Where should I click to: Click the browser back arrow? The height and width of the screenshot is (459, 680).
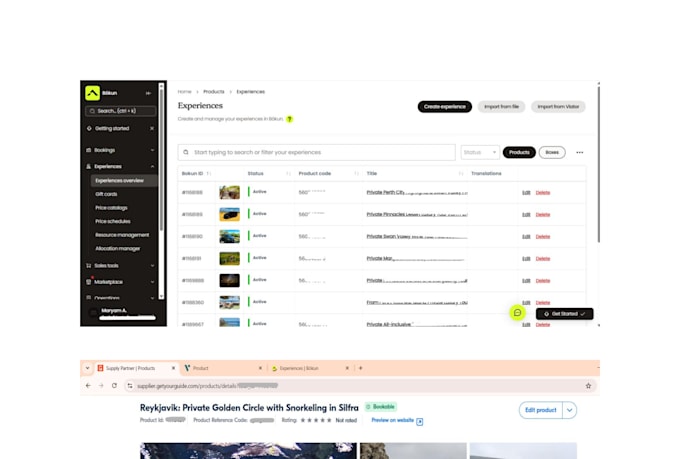coord(88,385)
